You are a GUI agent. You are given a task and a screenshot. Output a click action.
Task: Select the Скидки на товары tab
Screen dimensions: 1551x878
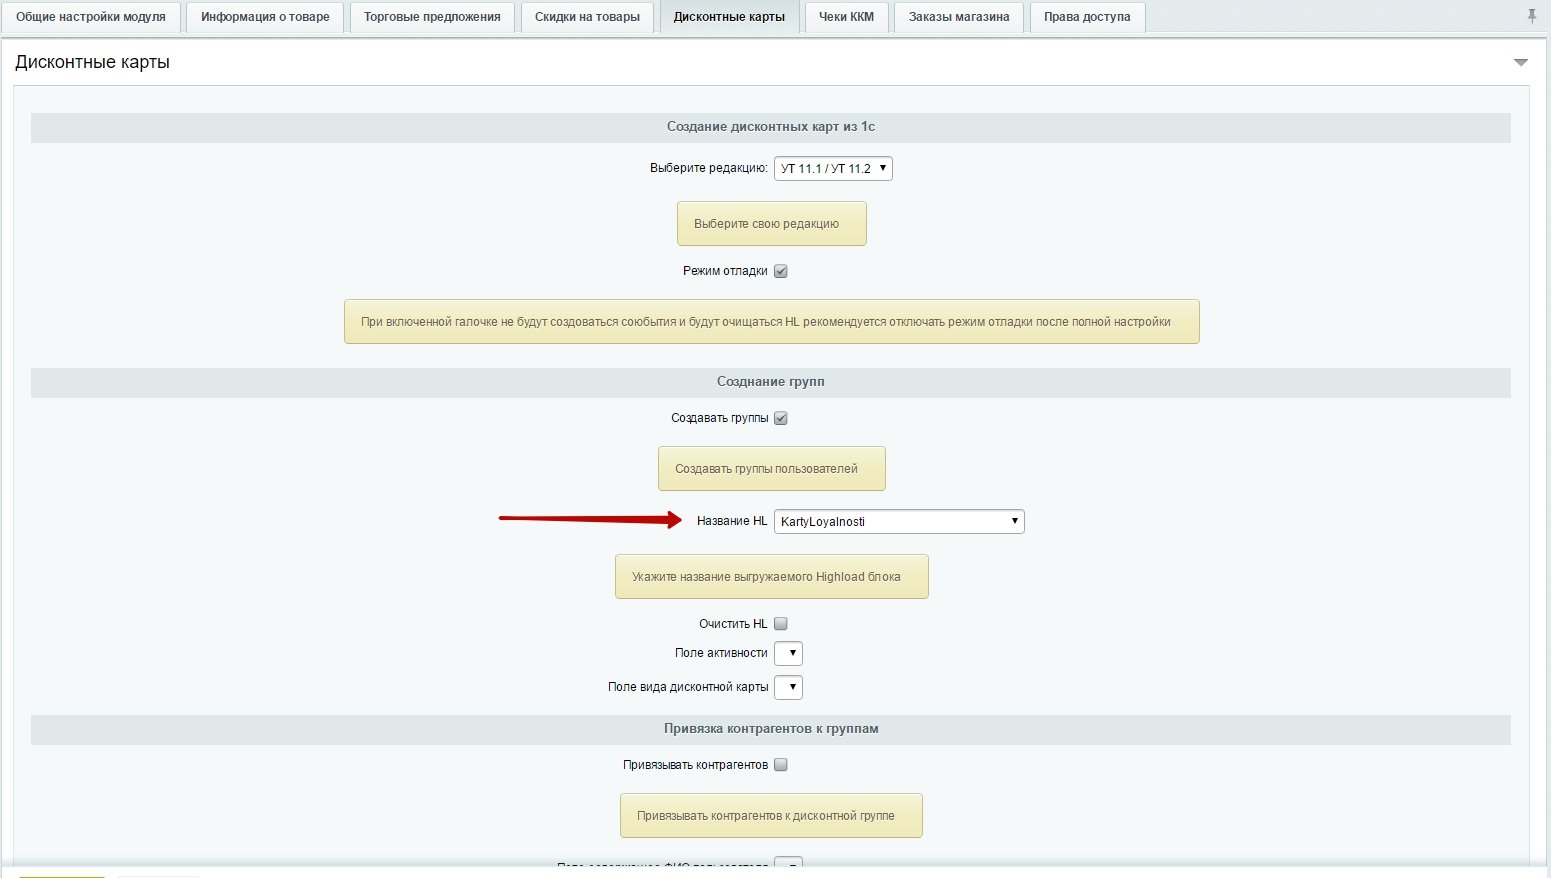[x=587, y=17]
